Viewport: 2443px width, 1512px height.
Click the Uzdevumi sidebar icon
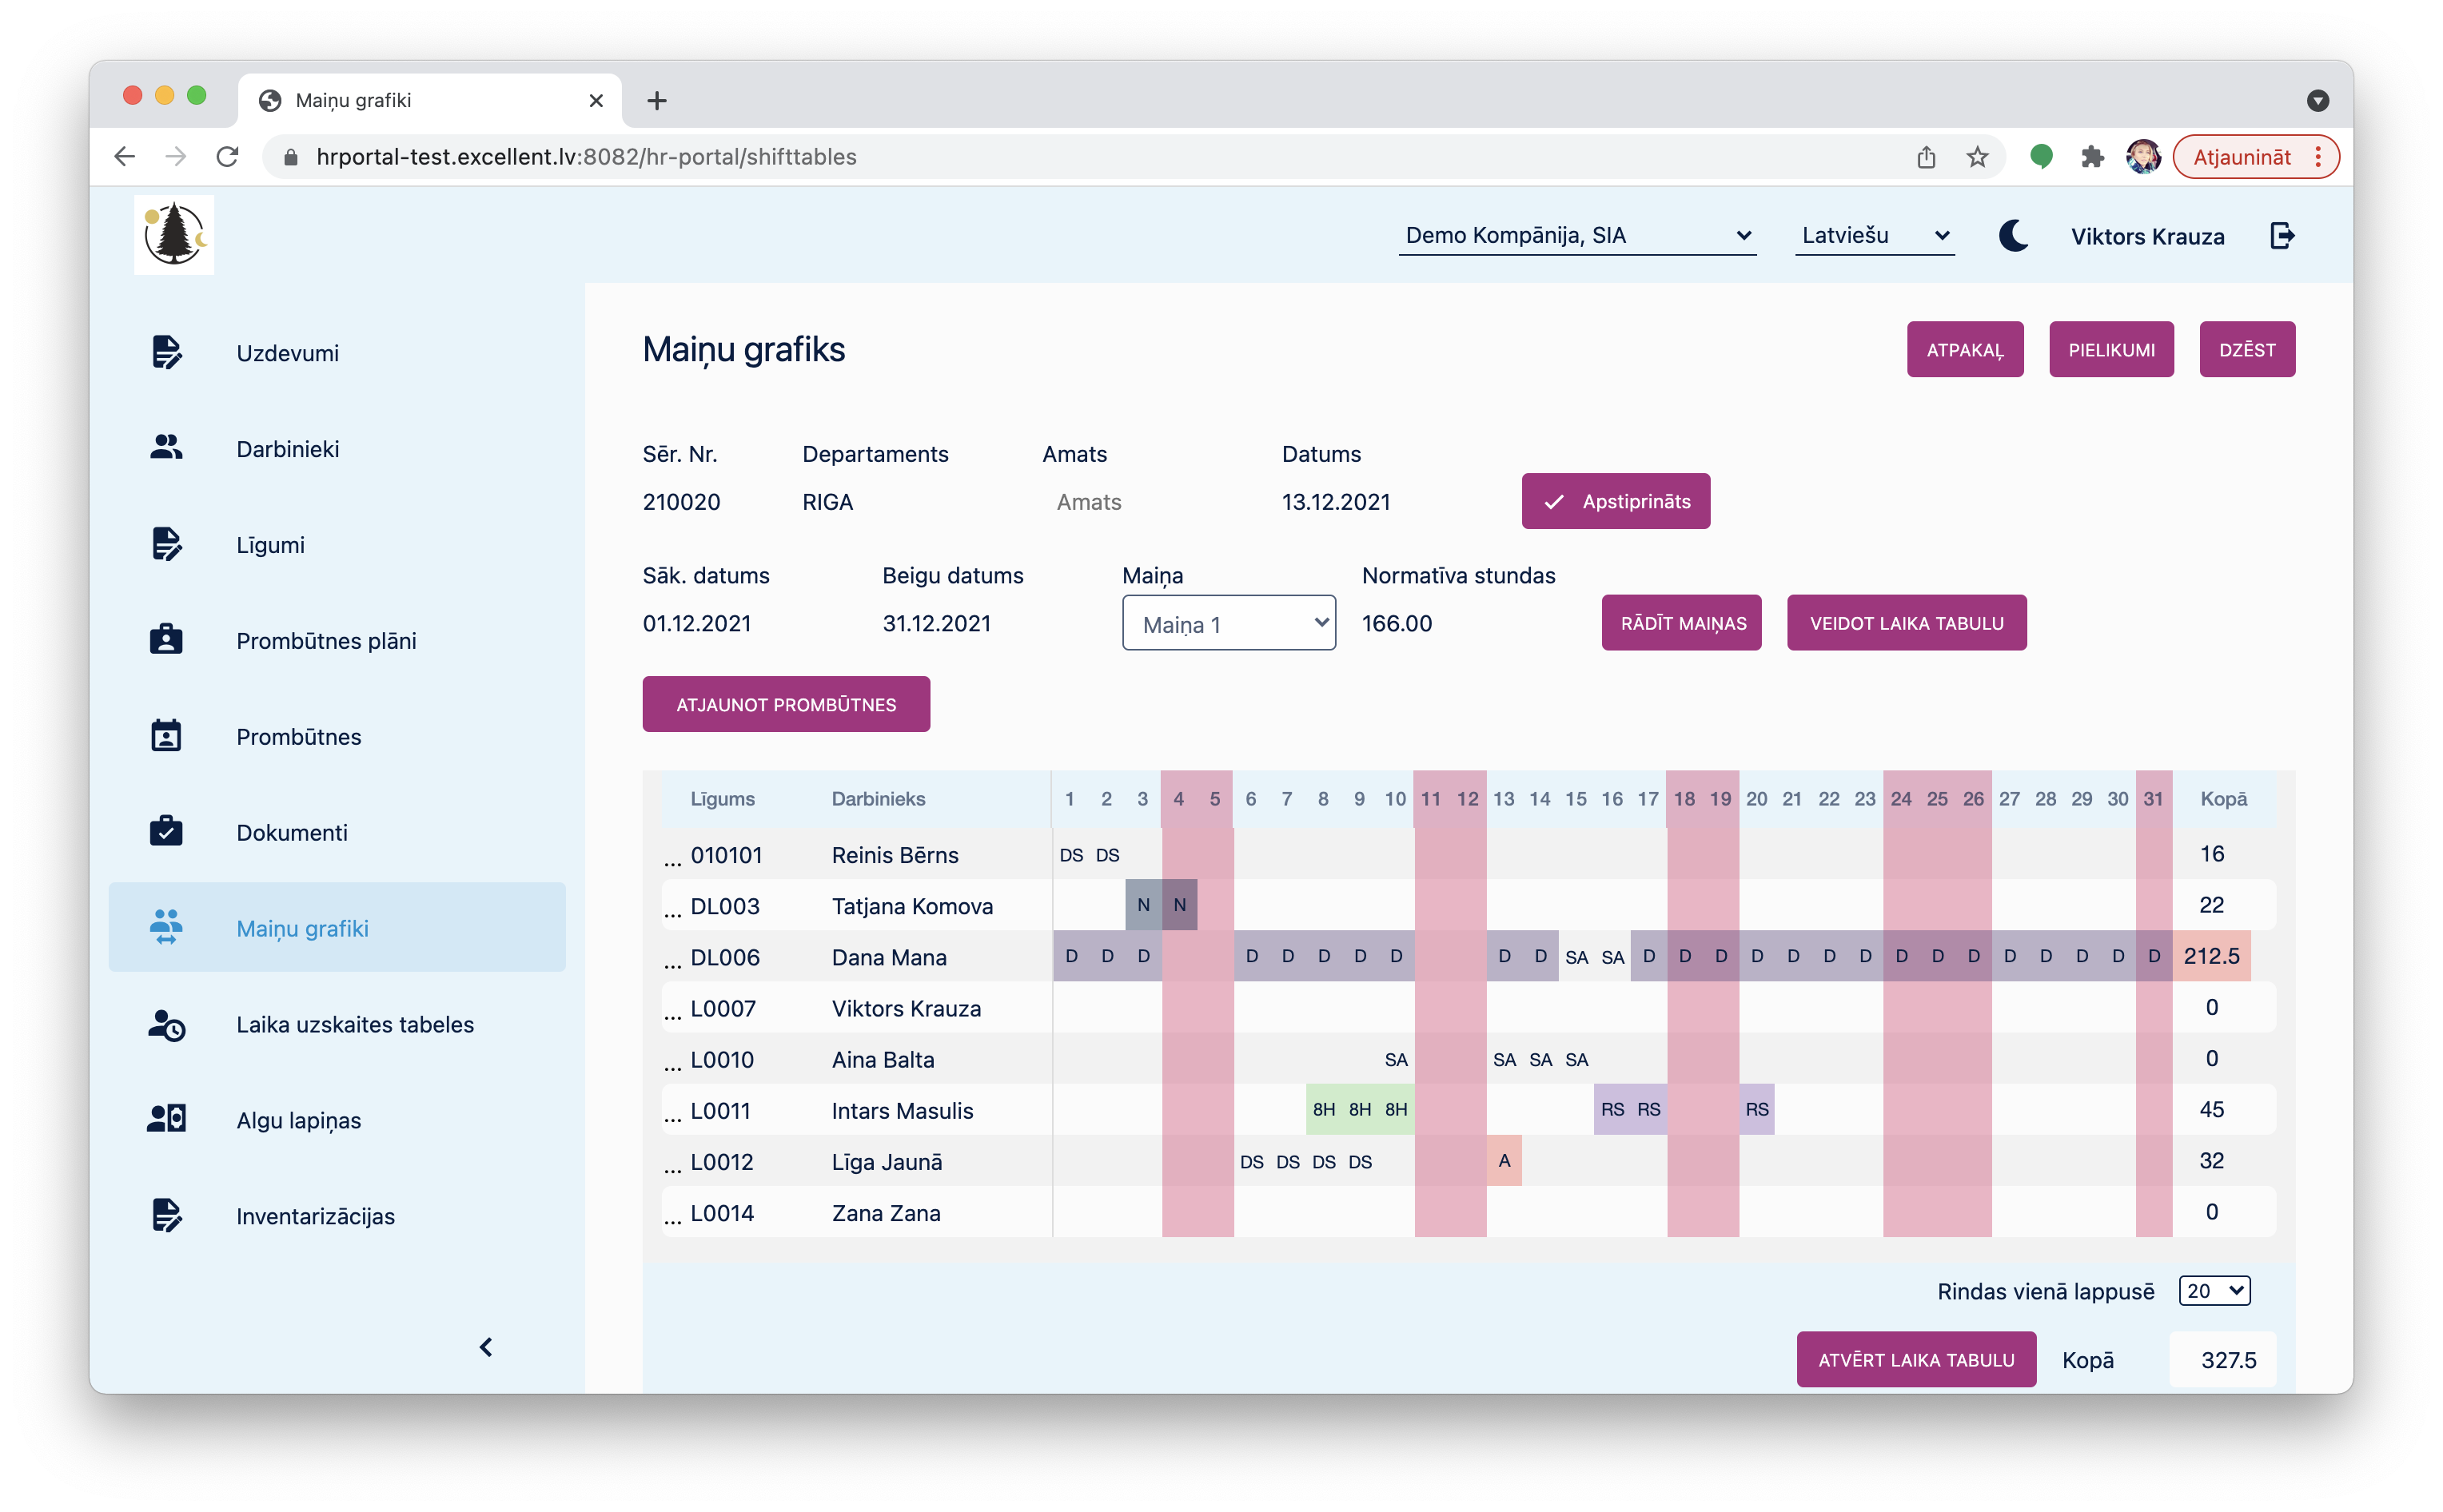point(166,352)
